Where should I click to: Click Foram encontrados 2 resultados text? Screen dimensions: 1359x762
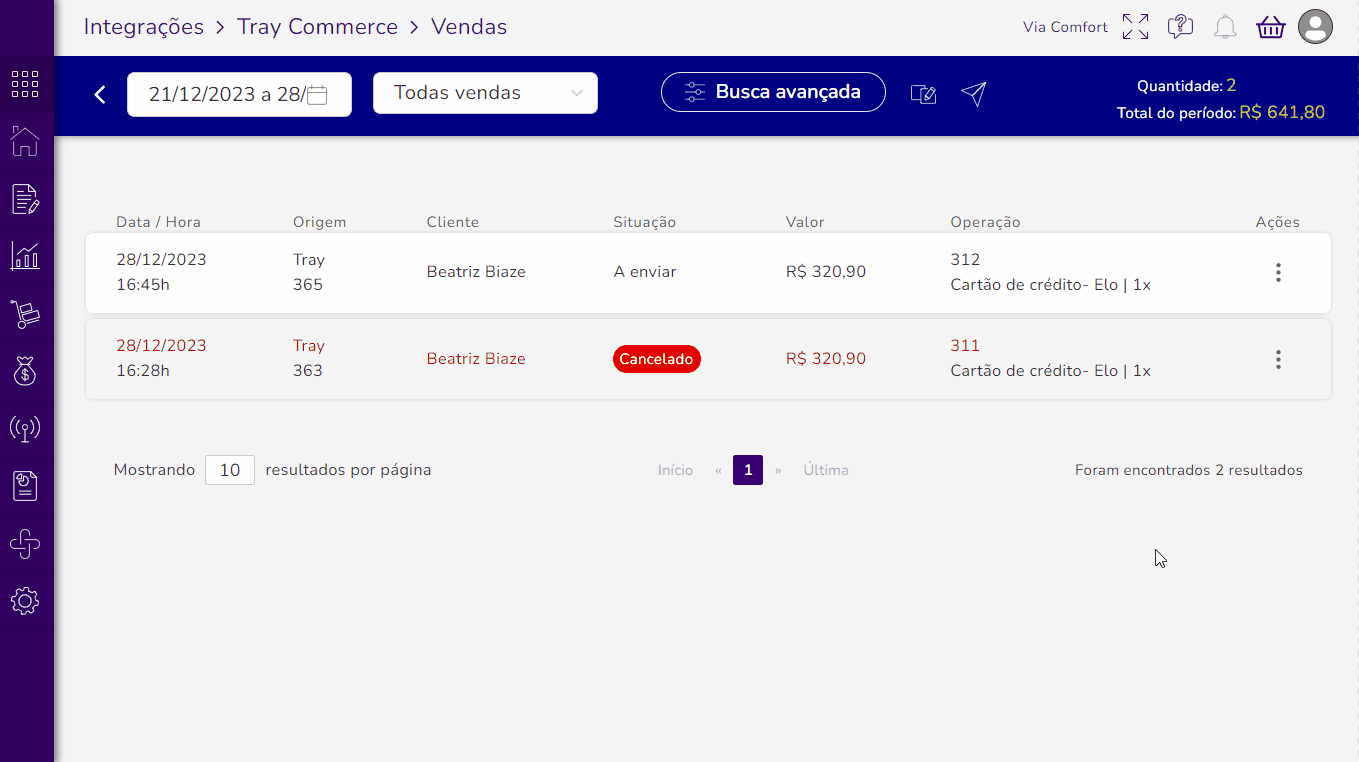tap(1189, 470)
